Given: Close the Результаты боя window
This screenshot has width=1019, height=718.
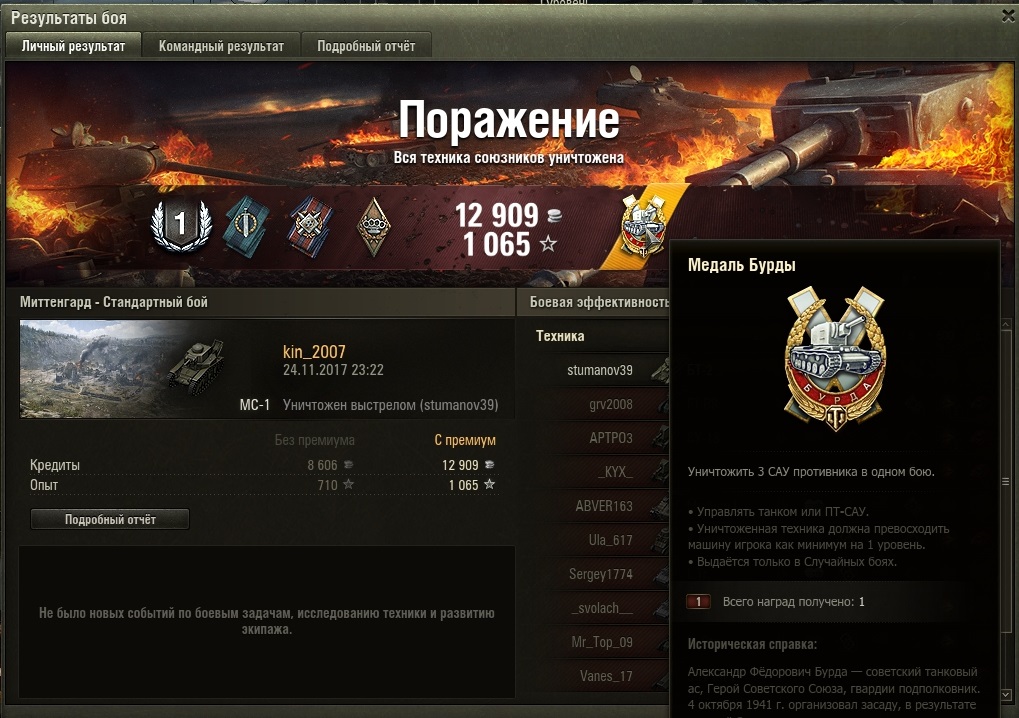Looking at the screenshot, I should coord(1008,16).
